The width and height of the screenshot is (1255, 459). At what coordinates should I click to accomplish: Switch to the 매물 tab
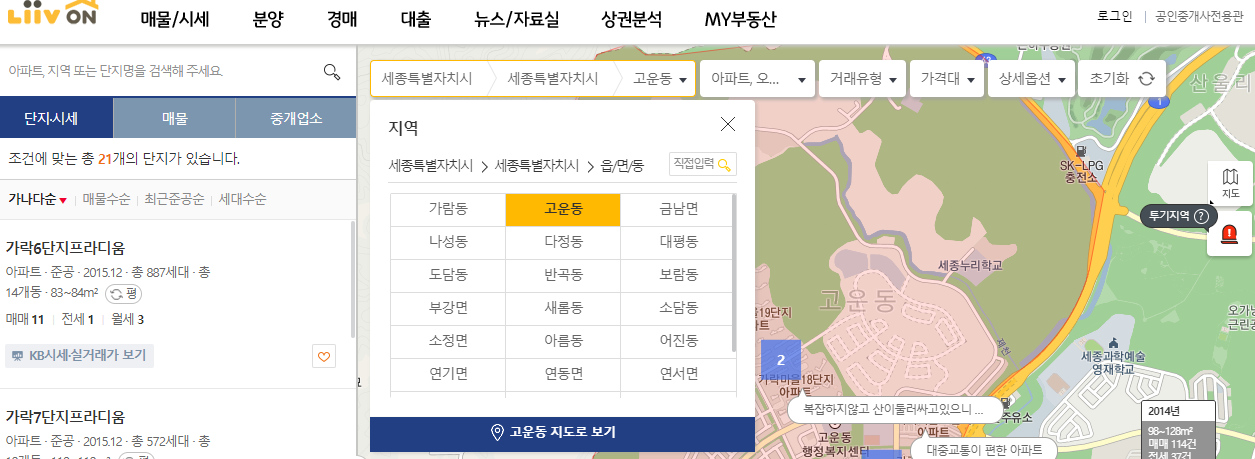175,118
